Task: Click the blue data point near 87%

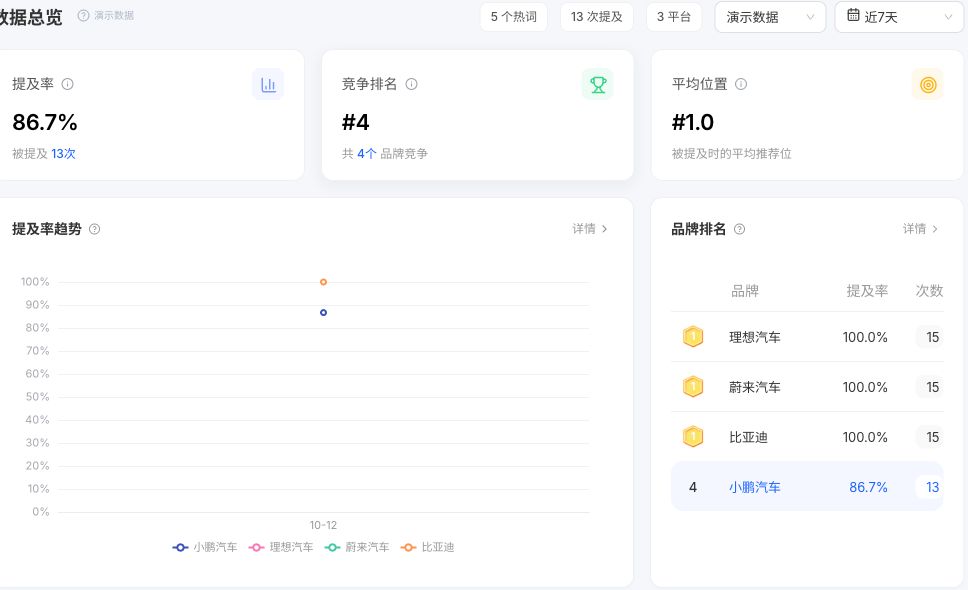Action: [323, 313]
